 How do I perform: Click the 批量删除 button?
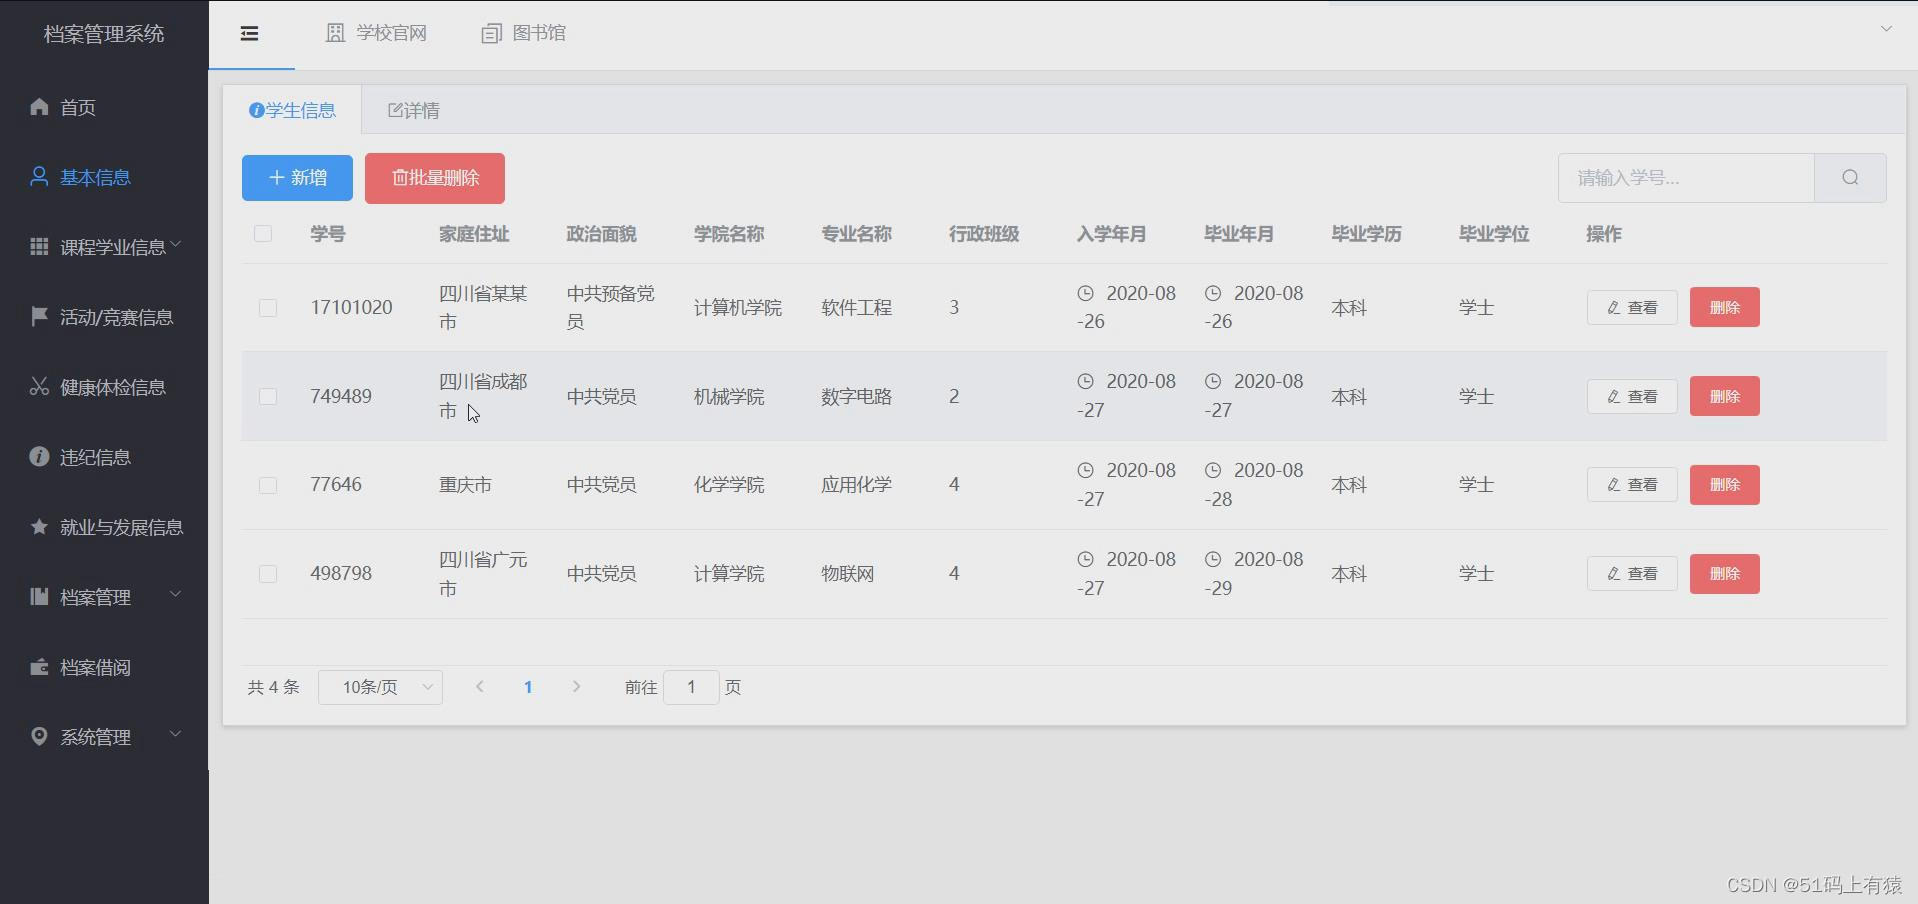point(435,178)
